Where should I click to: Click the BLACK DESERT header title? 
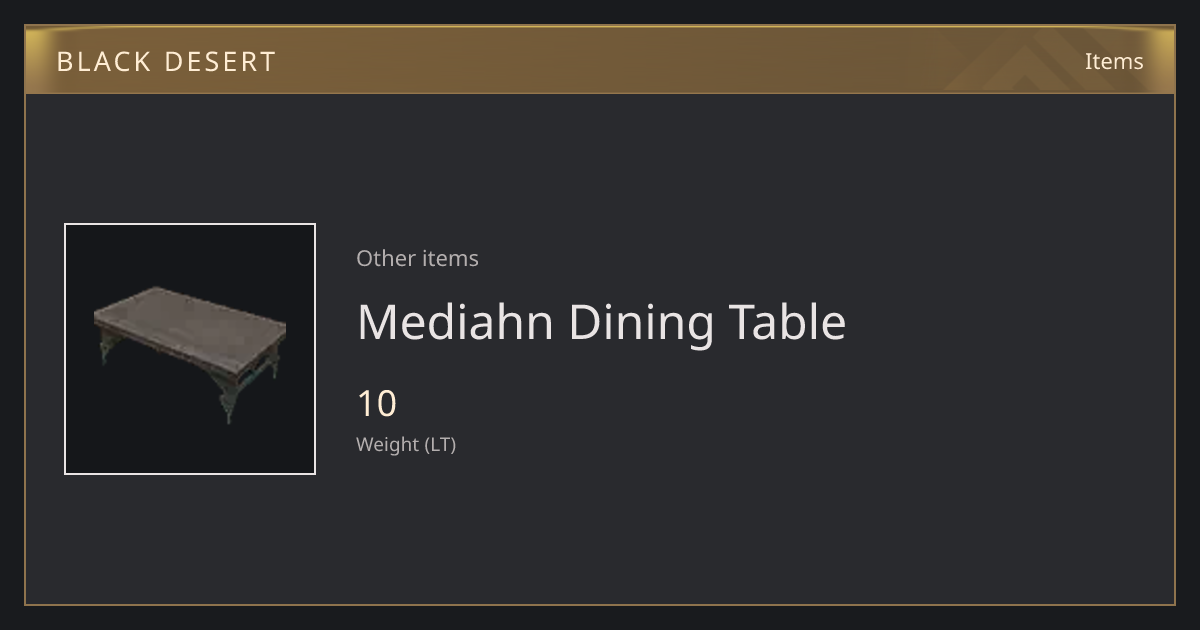coord(166,62)
